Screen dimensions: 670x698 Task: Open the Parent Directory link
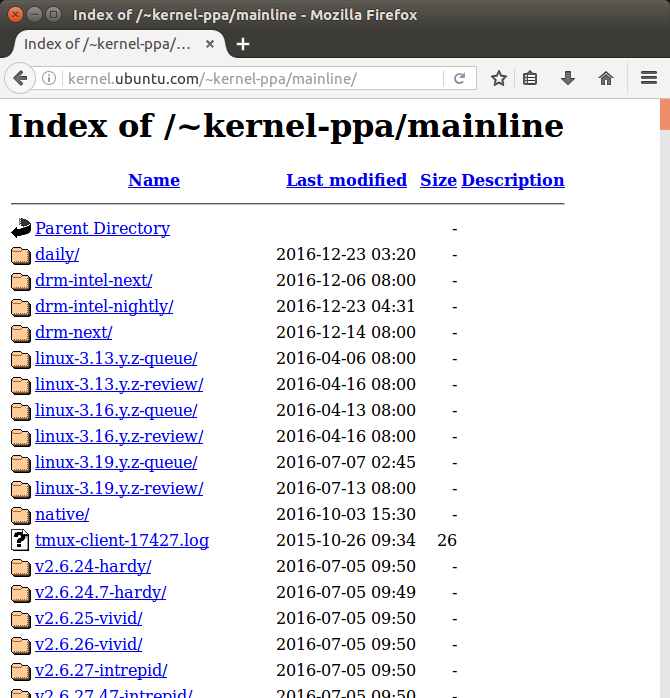pos(102,228)
